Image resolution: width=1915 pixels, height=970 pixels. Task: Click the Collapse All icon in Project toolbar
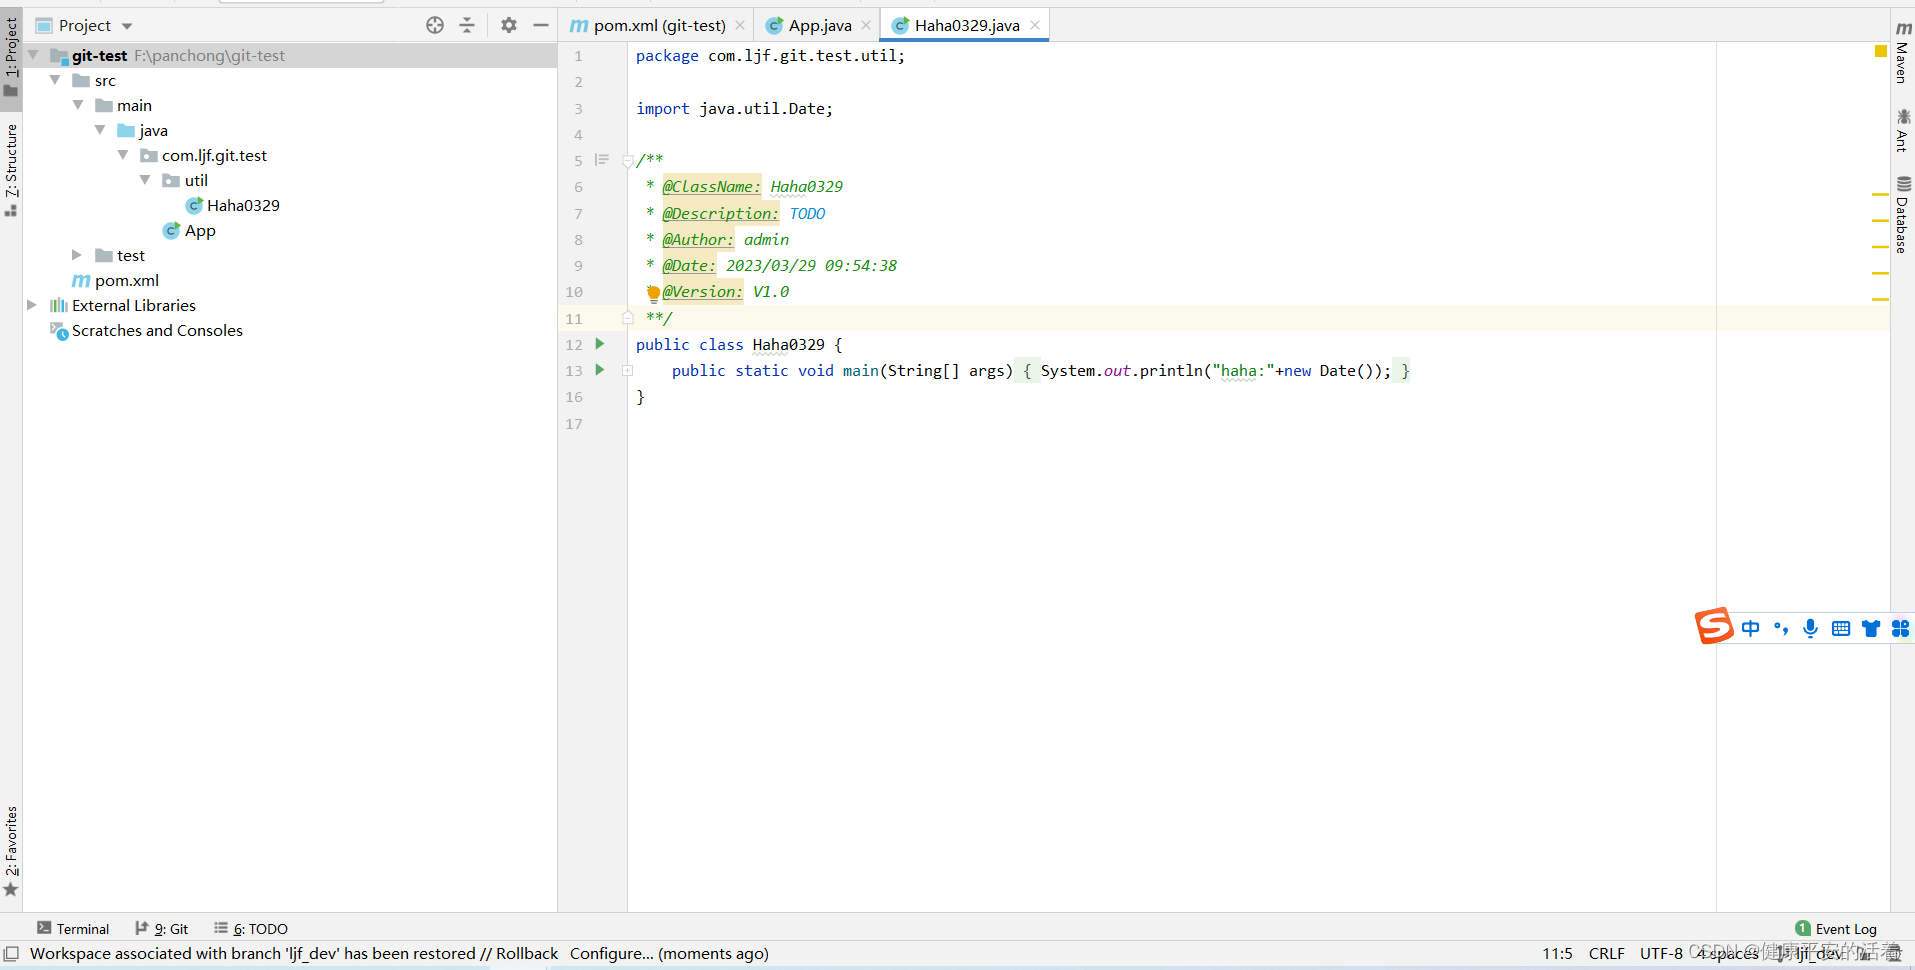(x=467, y=25)
